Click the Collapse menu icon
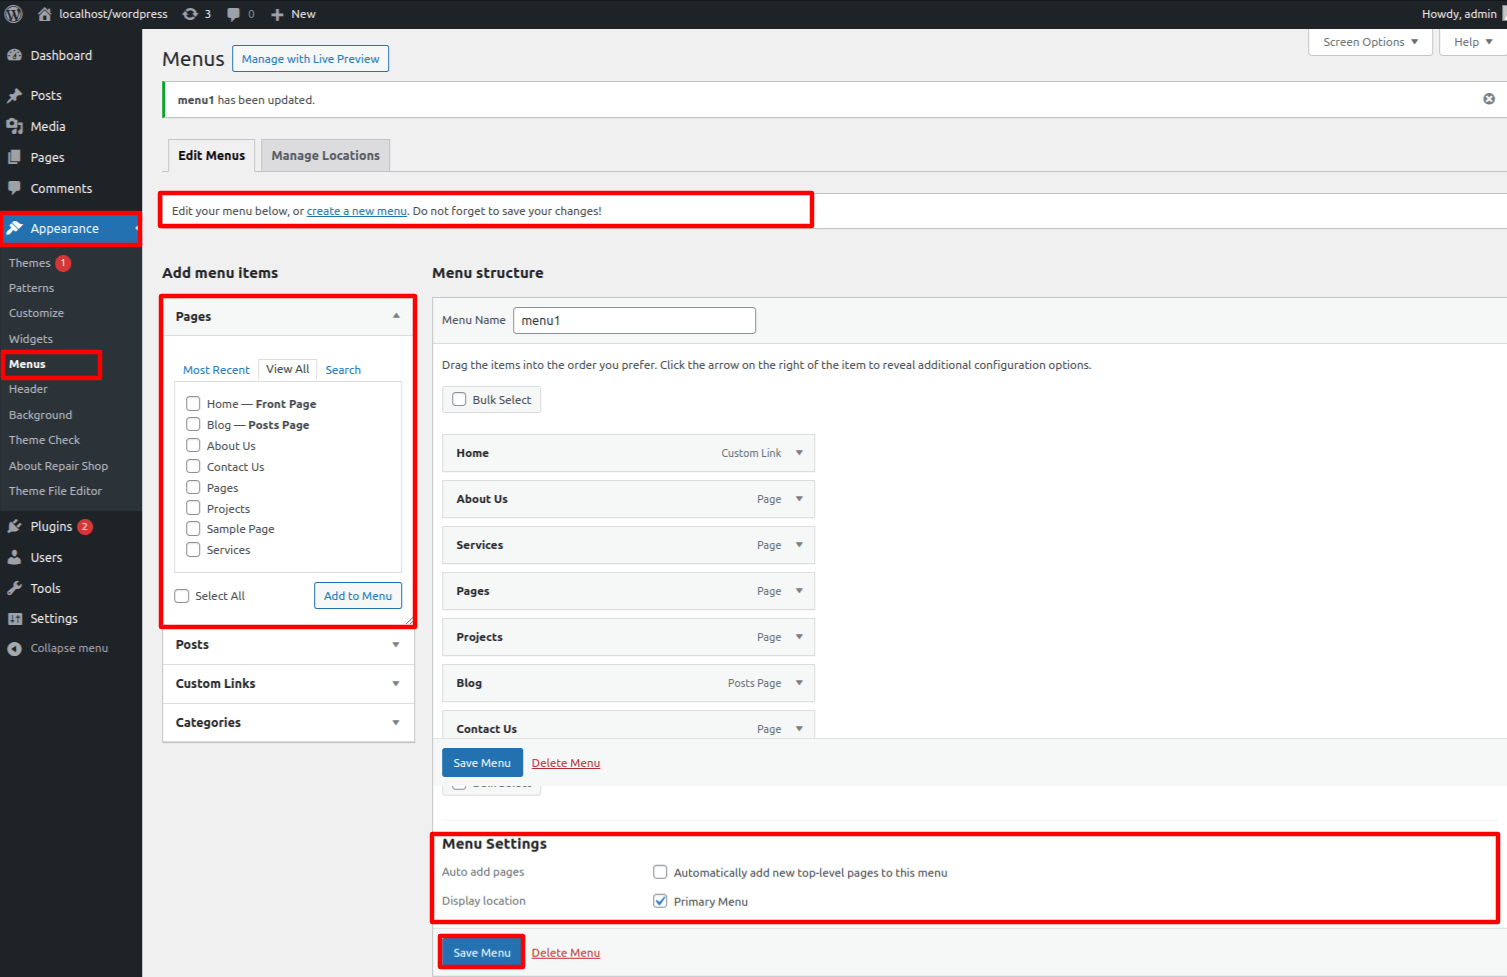The image size is (1507, 977). tap(15, 649)
